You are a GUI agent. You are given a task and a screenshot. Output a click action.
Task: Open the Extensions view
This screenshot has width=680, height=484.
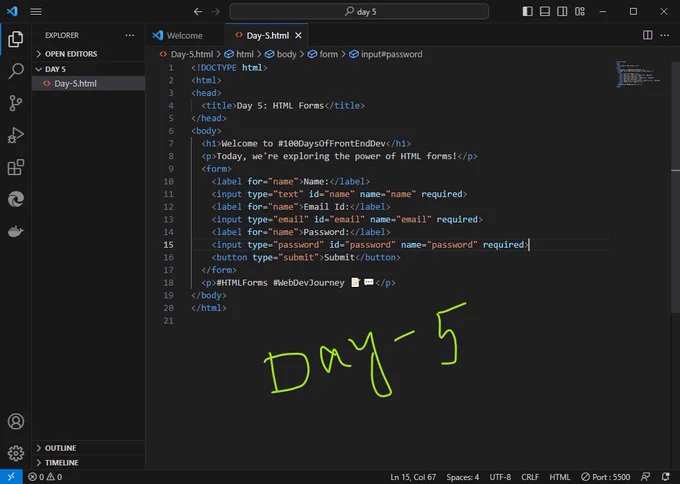tap(16, 167)
